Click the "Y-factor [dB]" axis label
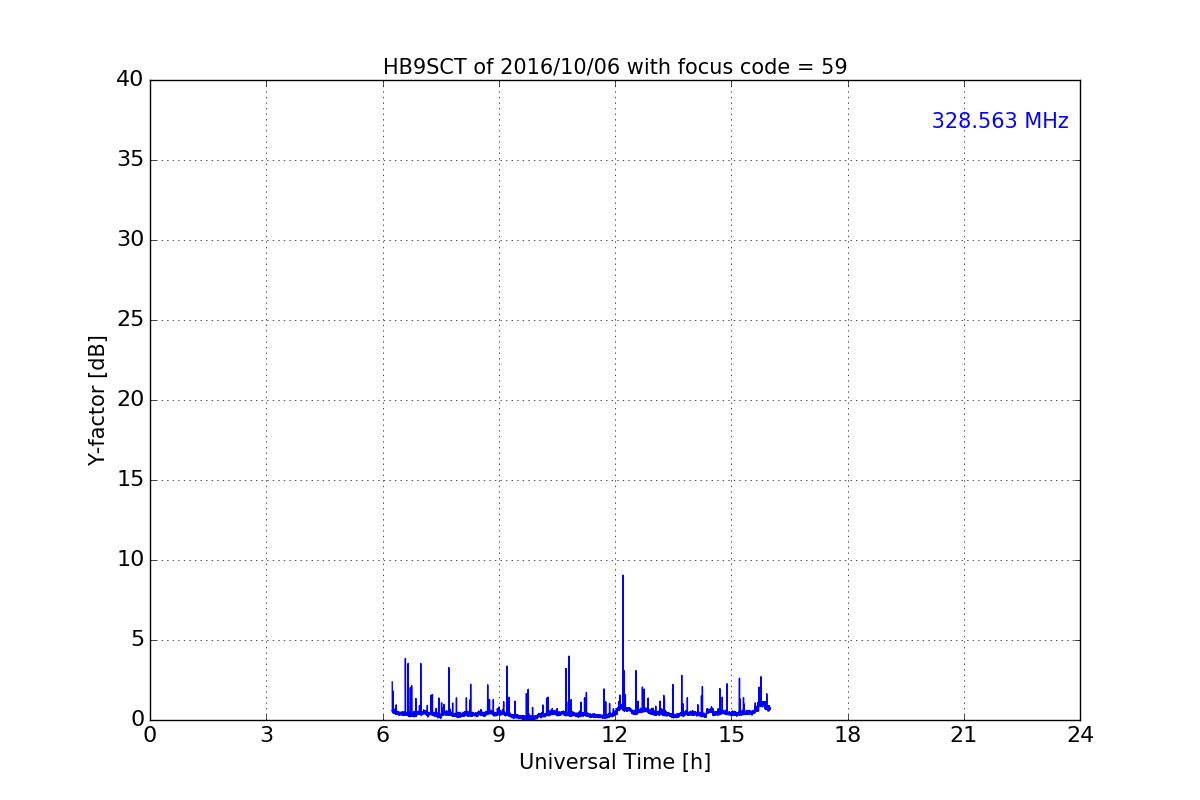Image resolution: width=1200 pixels, height=800 pixels. point(97,400)
